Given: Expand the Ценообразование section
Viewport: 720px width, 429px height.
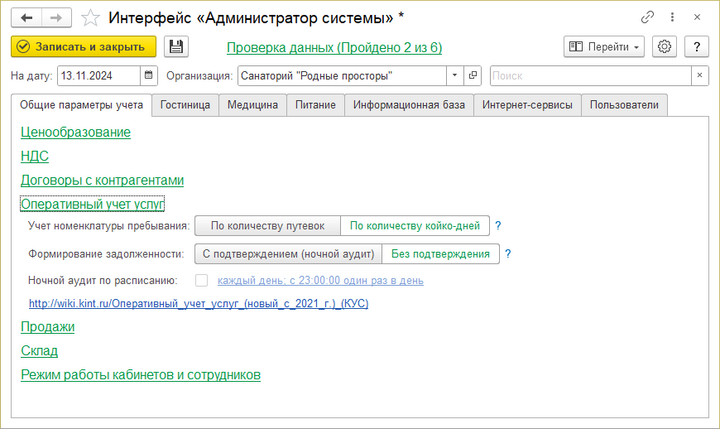Looking at the screenshot, I should click(76, 132).
